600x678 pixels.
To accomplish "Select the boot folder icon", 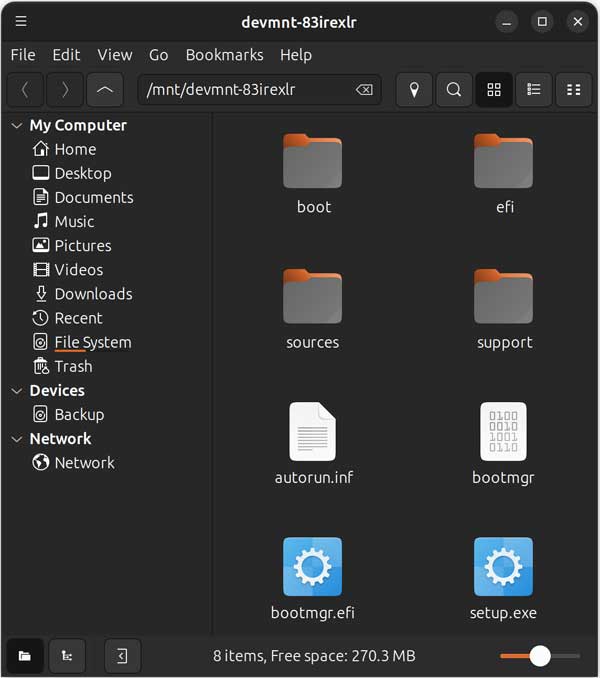I will [x=313, y=161].
